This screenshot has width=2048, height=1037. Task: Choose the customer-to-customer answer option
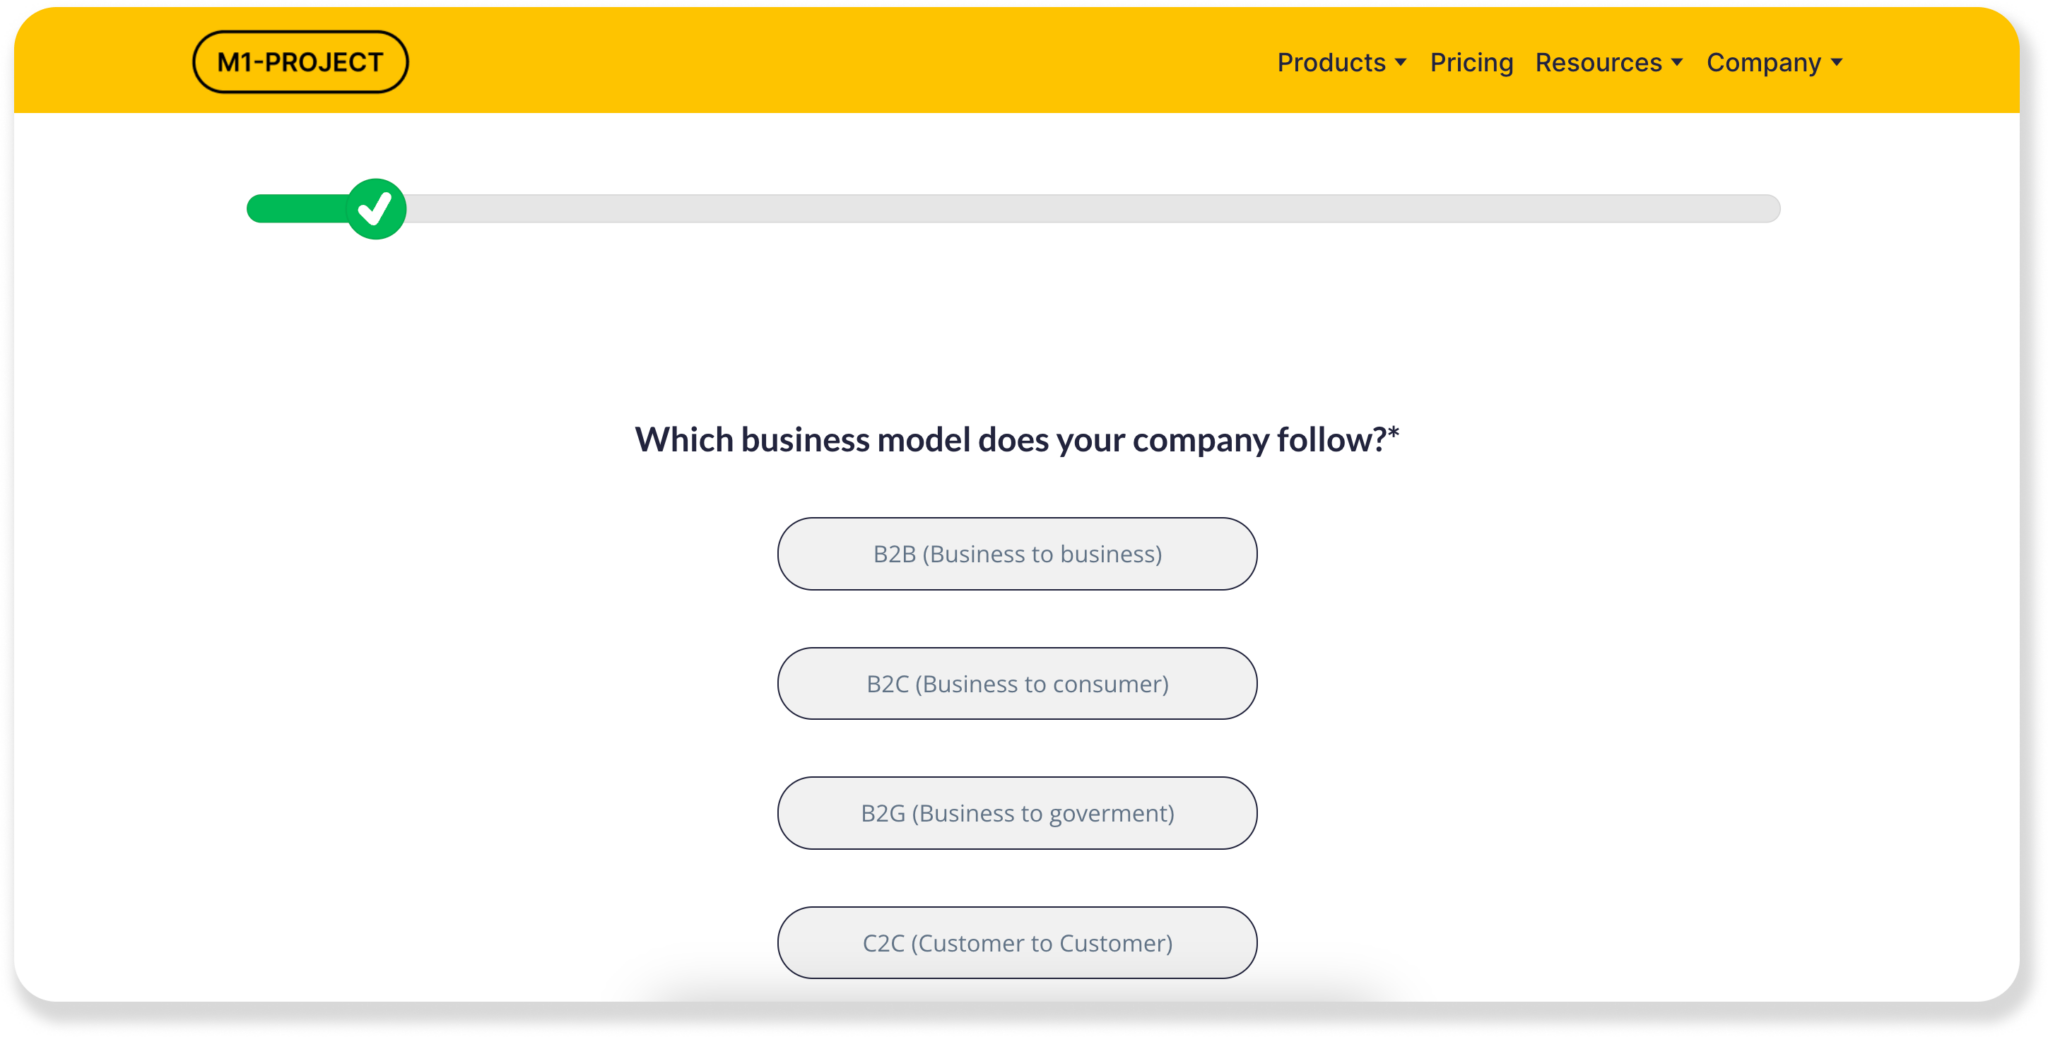tap(1017, 942)
